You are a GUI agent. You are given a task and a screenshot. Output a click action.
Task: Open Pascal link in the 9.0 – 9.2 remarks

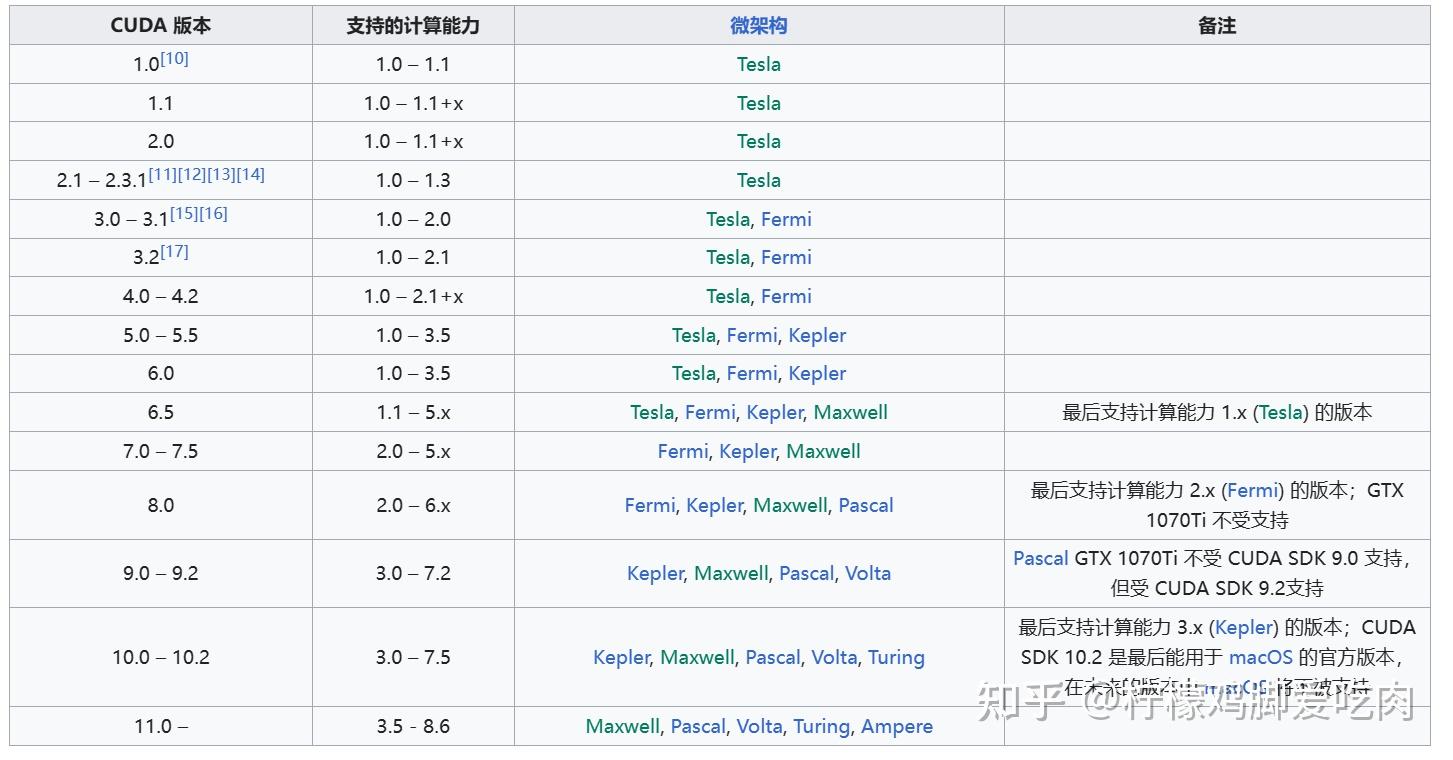[x=1041, y=558]
